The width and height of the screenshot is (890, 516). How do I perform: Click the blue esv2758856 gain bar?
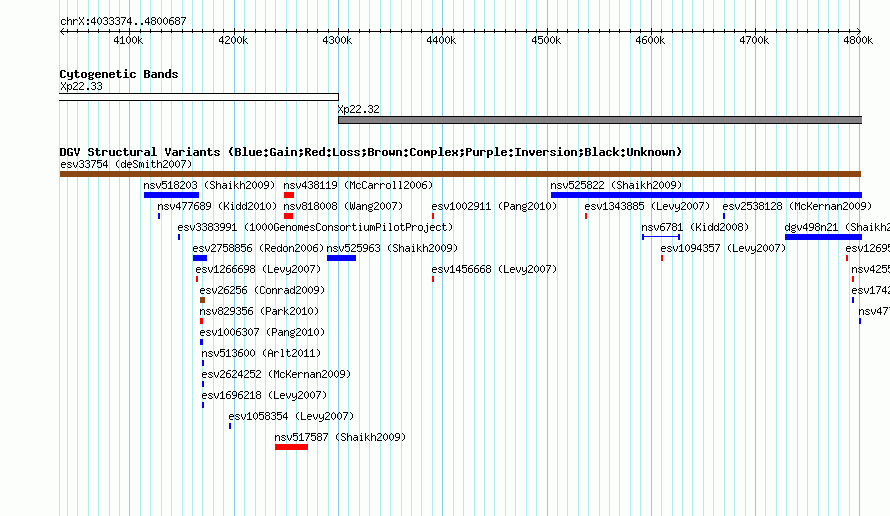pyautogui.click(x=200, y=258)
